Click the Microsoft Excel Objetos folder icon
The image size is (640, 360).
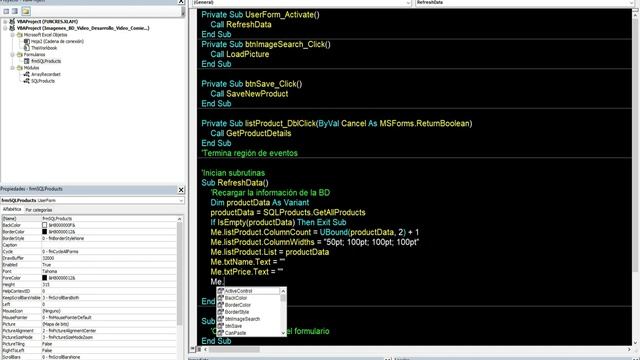click(19, 35)
